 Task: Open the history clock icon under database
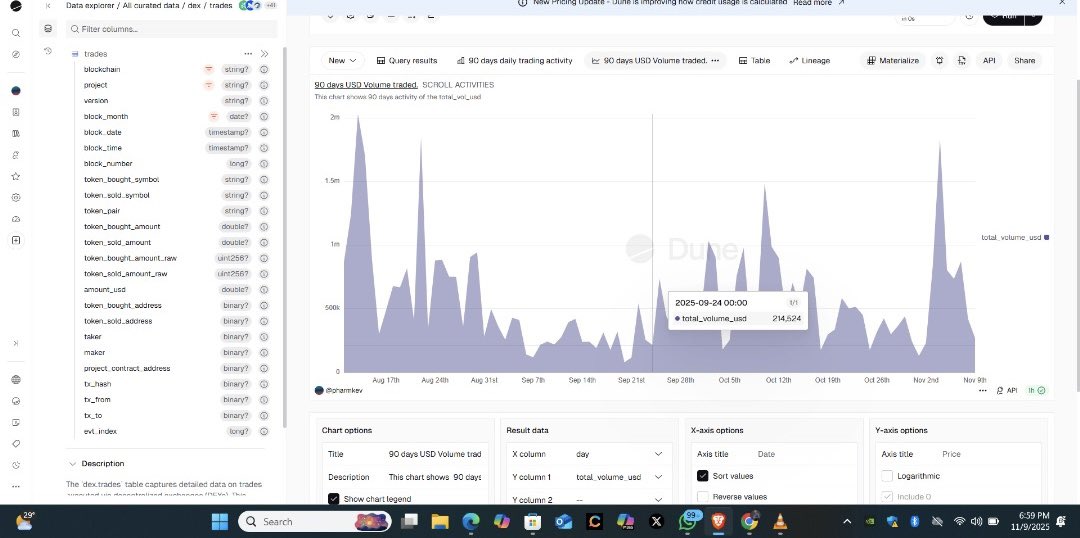[48, 51]
